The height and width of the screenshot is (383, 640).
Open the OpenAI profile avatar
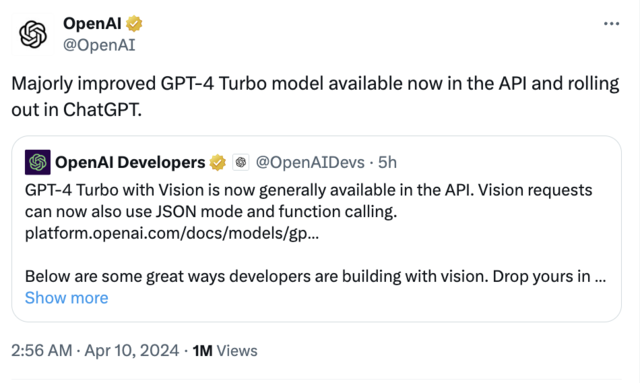[x=33, y=34]
